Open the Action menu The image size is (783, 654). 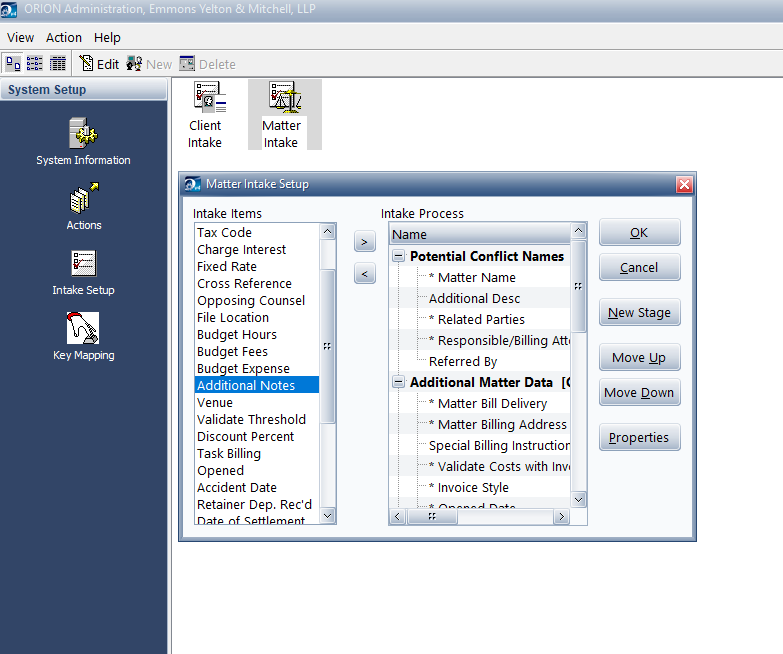pos(64,37)
